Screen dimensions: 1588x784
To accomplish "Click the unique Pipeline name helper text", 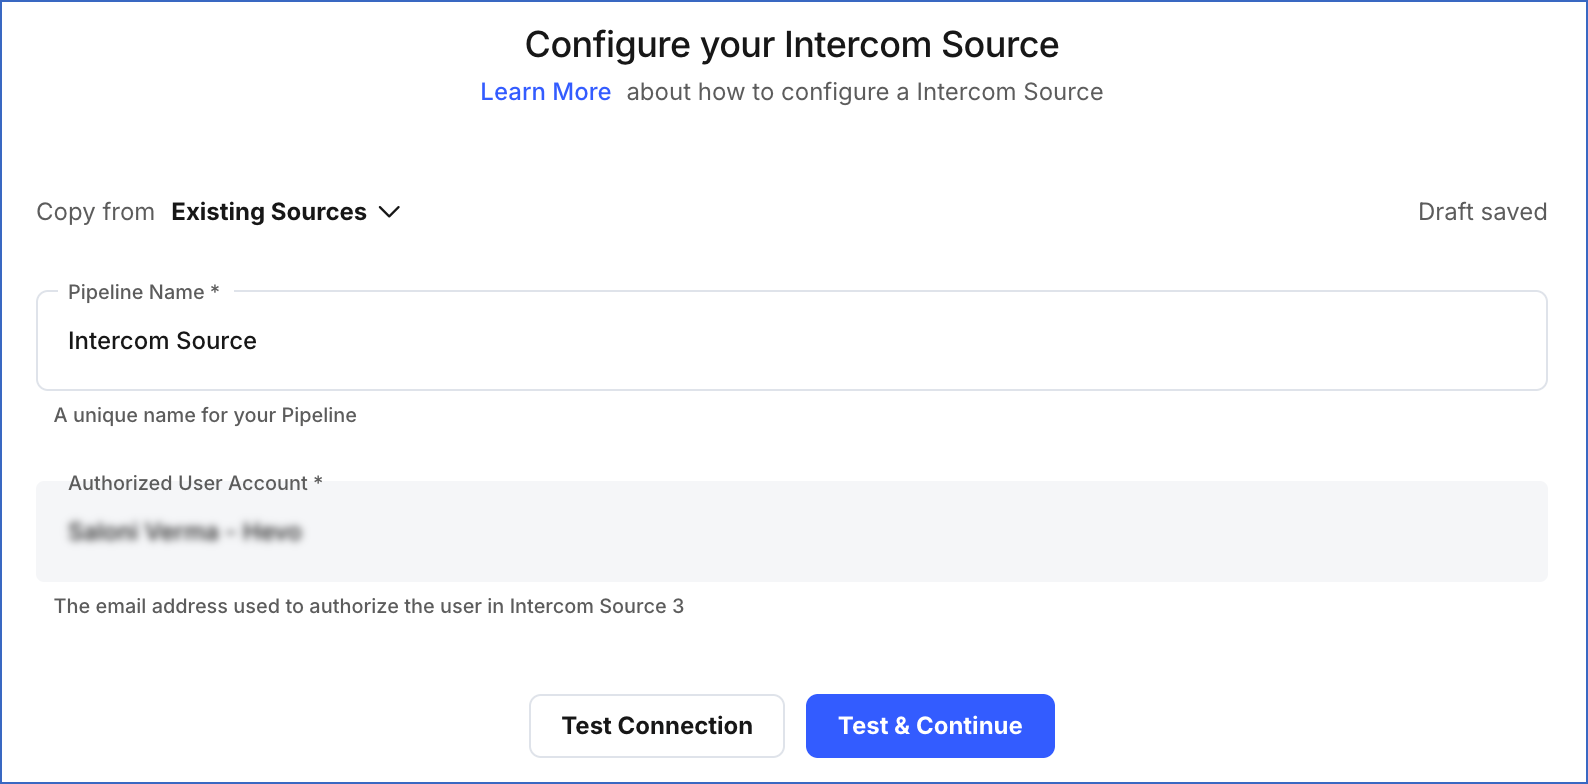I will point(205,414).
